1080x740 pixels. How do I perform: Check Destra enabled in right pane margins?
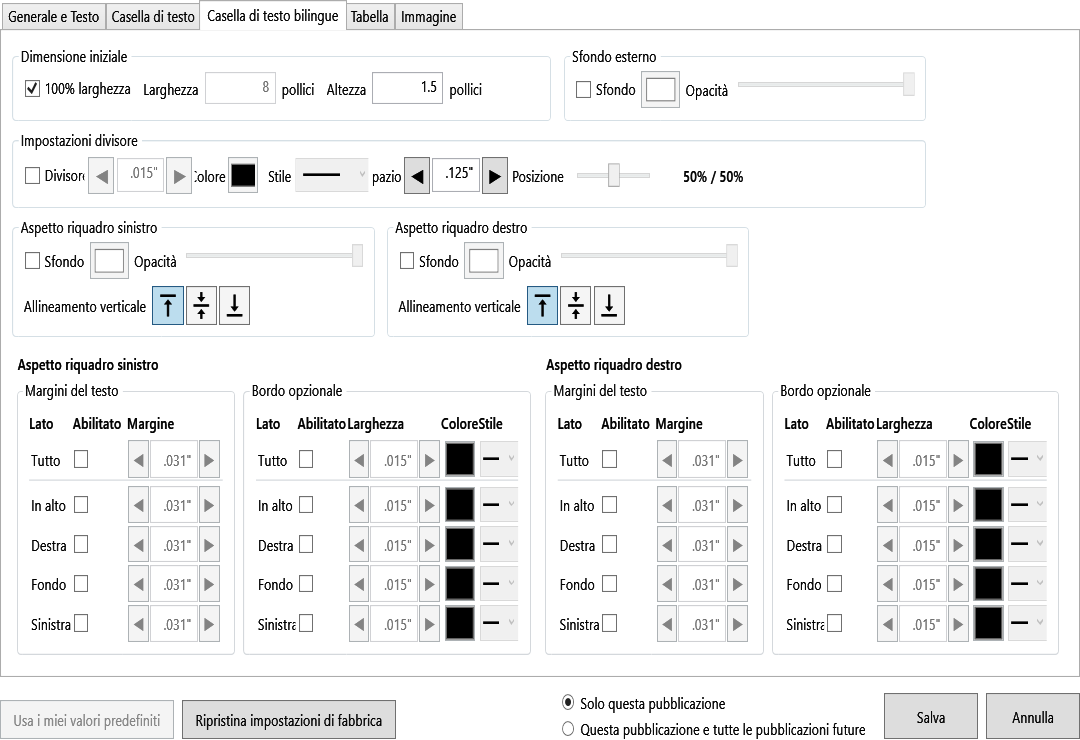(610, 544)
